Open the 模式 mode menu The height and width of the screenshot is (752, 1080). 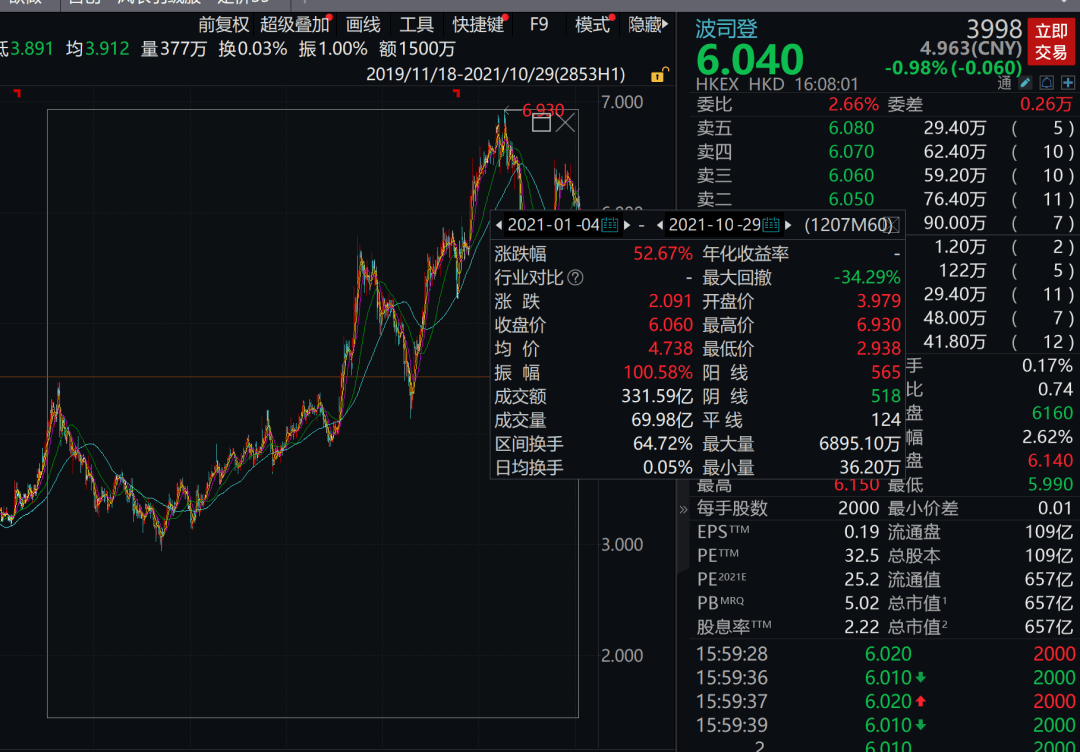pyautogui.click(x=593, y=25)
